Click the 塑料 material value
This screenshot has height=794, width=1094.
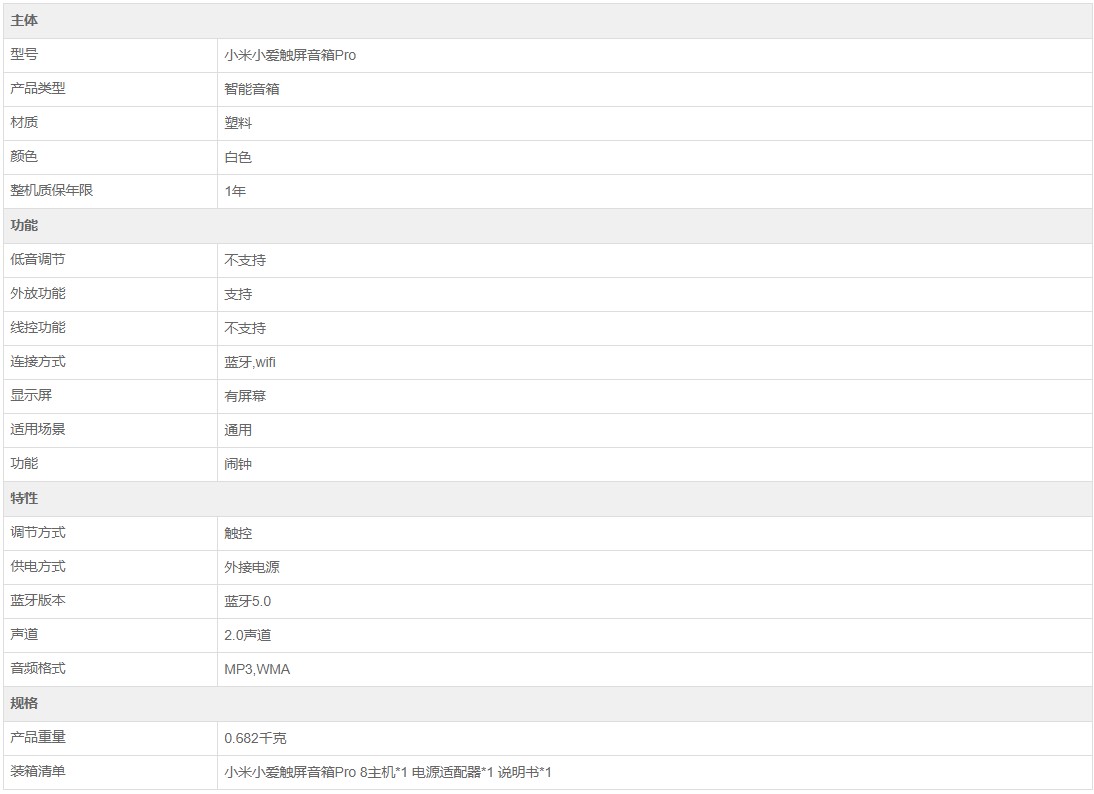click(238, 123)
